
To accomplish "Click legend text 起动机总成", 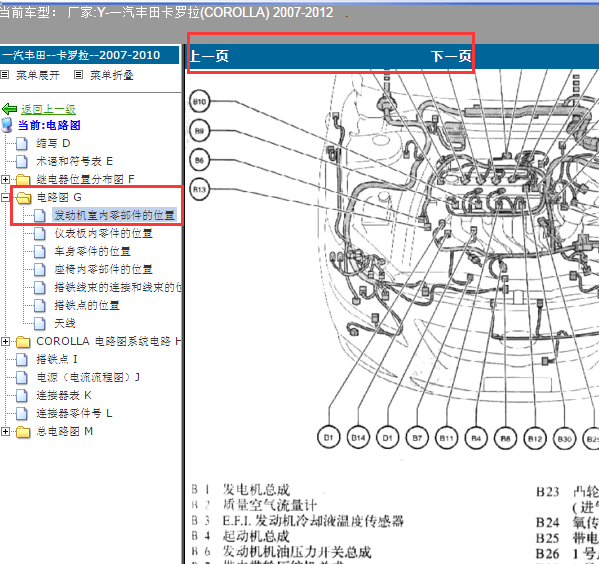I will click(256, 536).
